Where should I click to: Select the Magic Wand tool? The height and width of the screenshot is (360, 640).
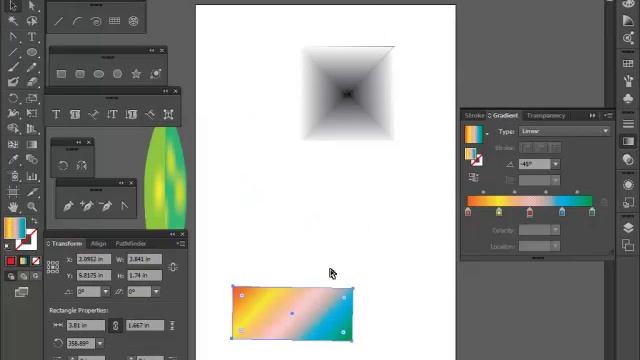coord(13,20)
